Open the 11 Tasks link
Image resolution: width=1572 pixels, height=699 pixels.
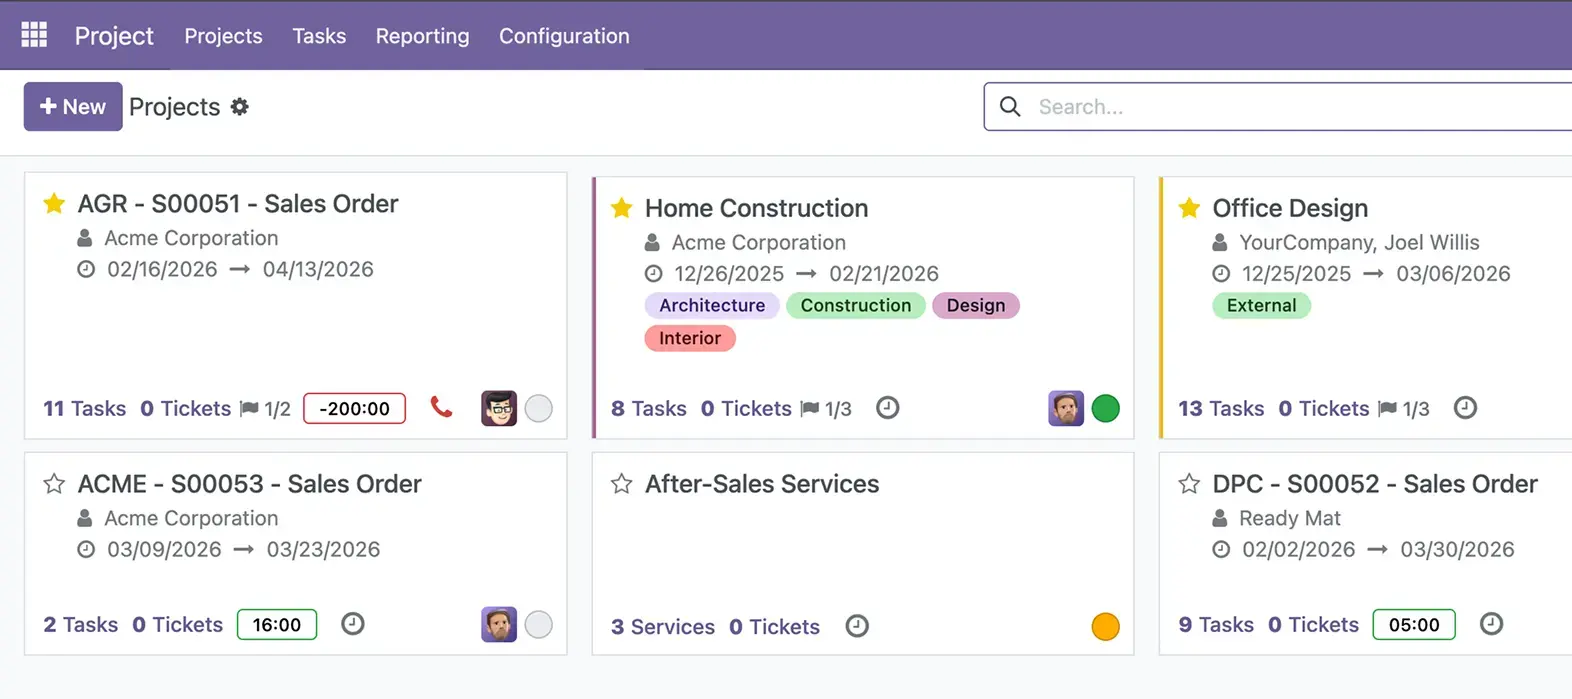click(x=84, y=408)
